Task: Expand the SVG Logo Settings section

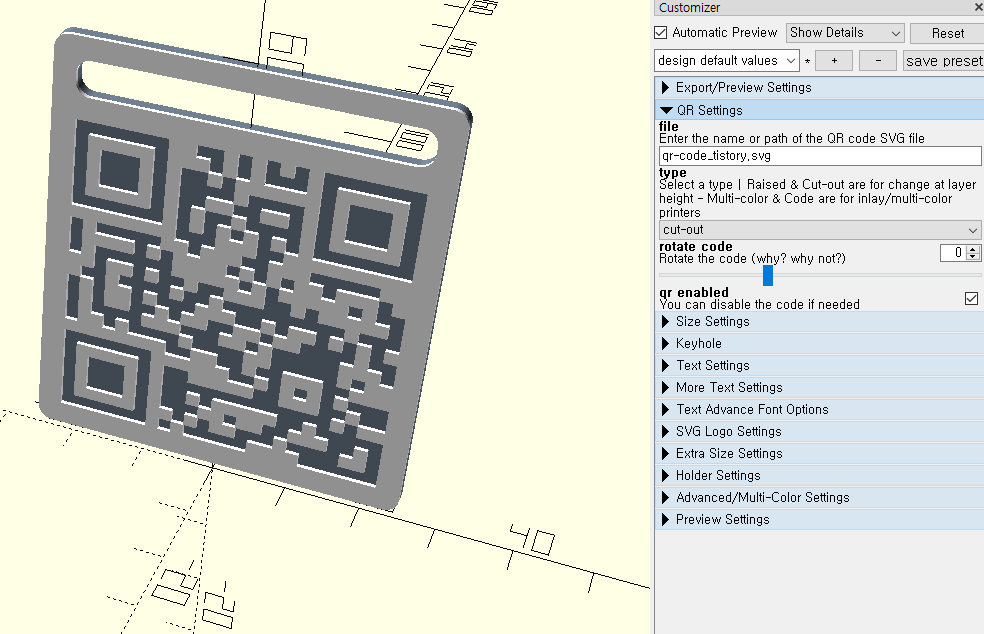Action: click(x=820, y=431)
